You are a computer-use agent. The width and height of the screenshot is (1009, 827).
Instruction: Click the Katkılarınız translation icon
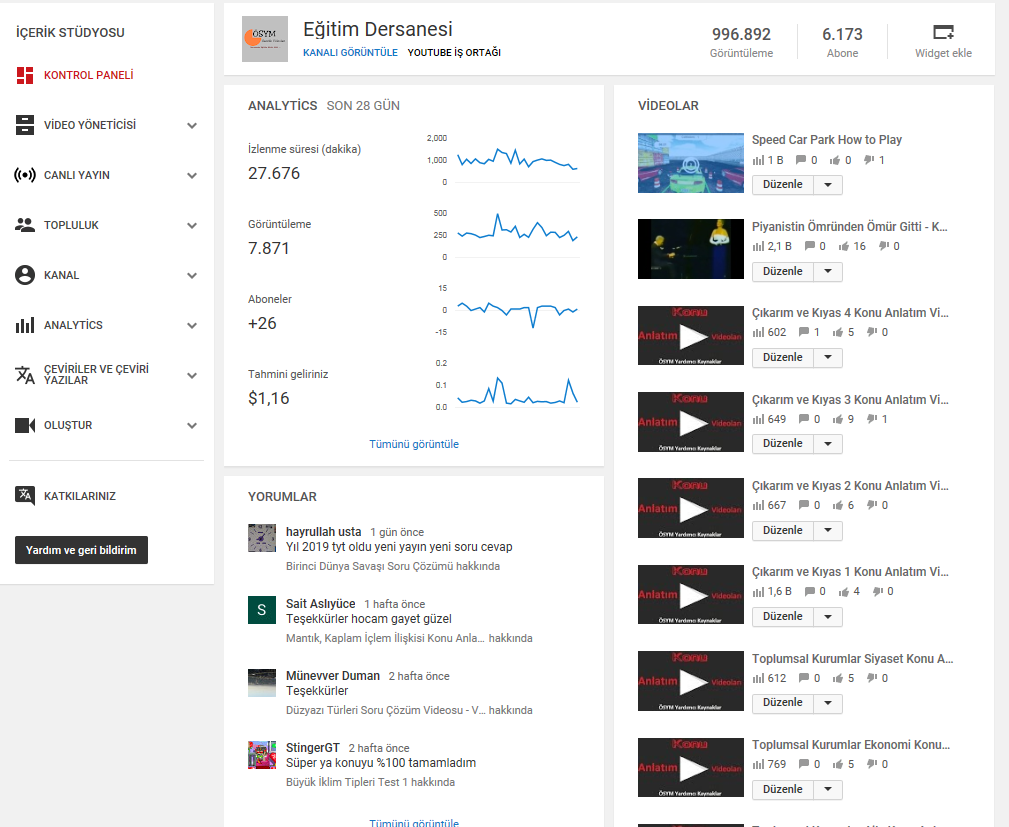pyautogui.click(x=24, y=496)
